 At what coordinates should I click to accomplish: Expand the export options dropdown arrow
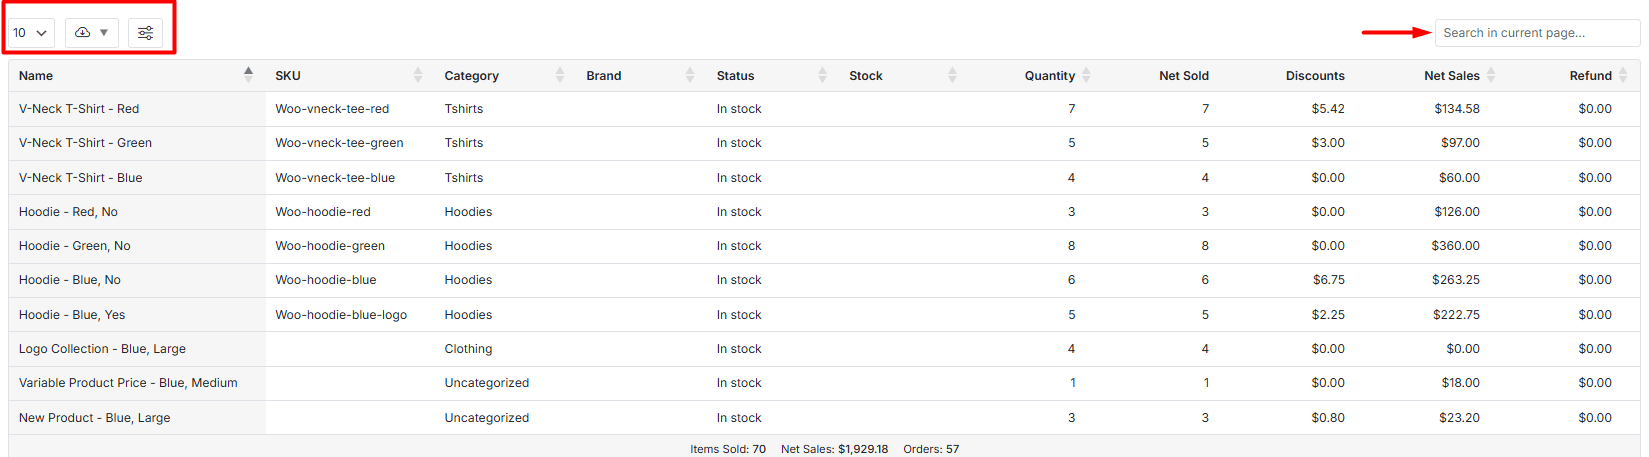(x=104, y=33)
